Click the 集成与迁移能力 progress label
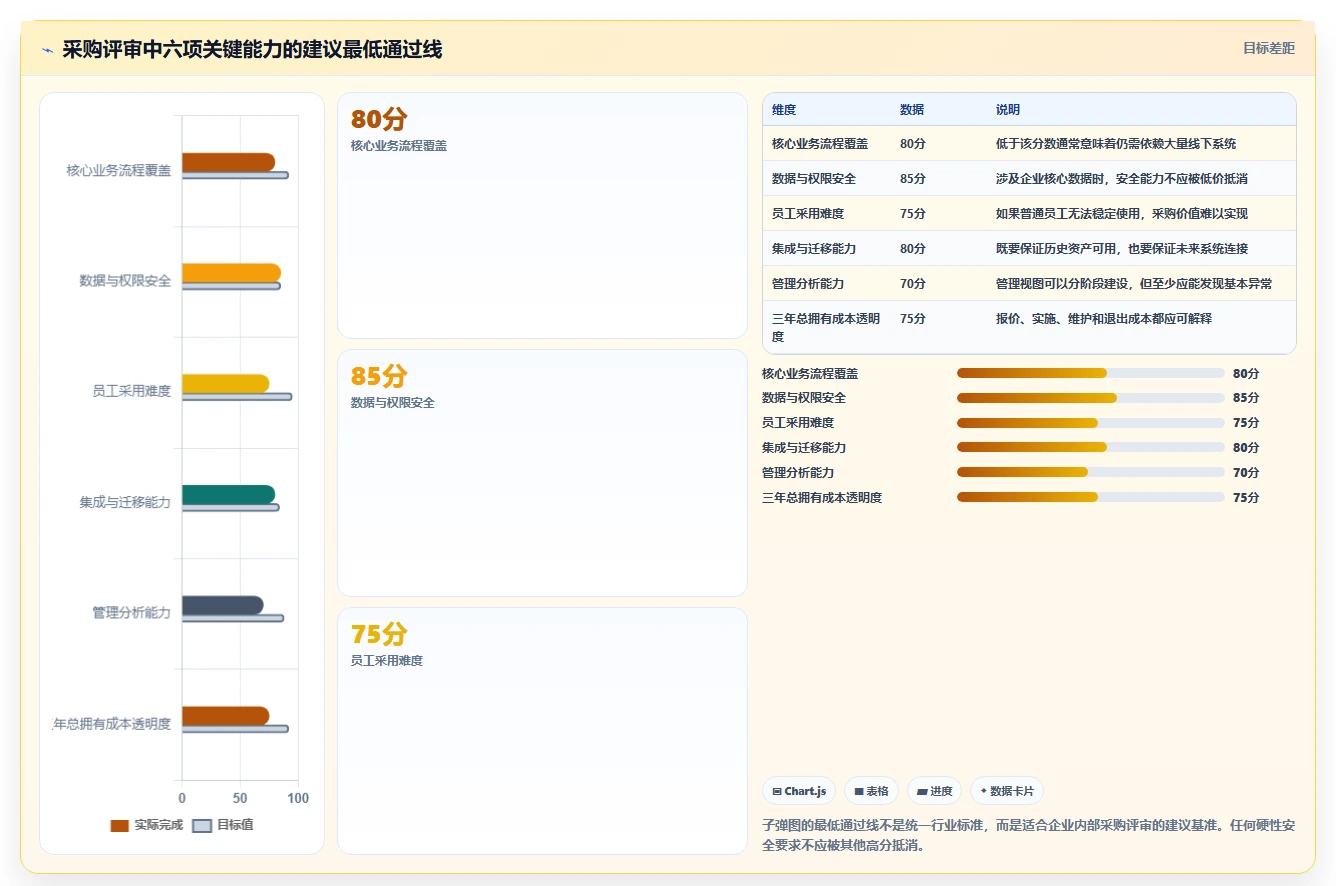Screen dimensions: 1336x886 (804, 448)
